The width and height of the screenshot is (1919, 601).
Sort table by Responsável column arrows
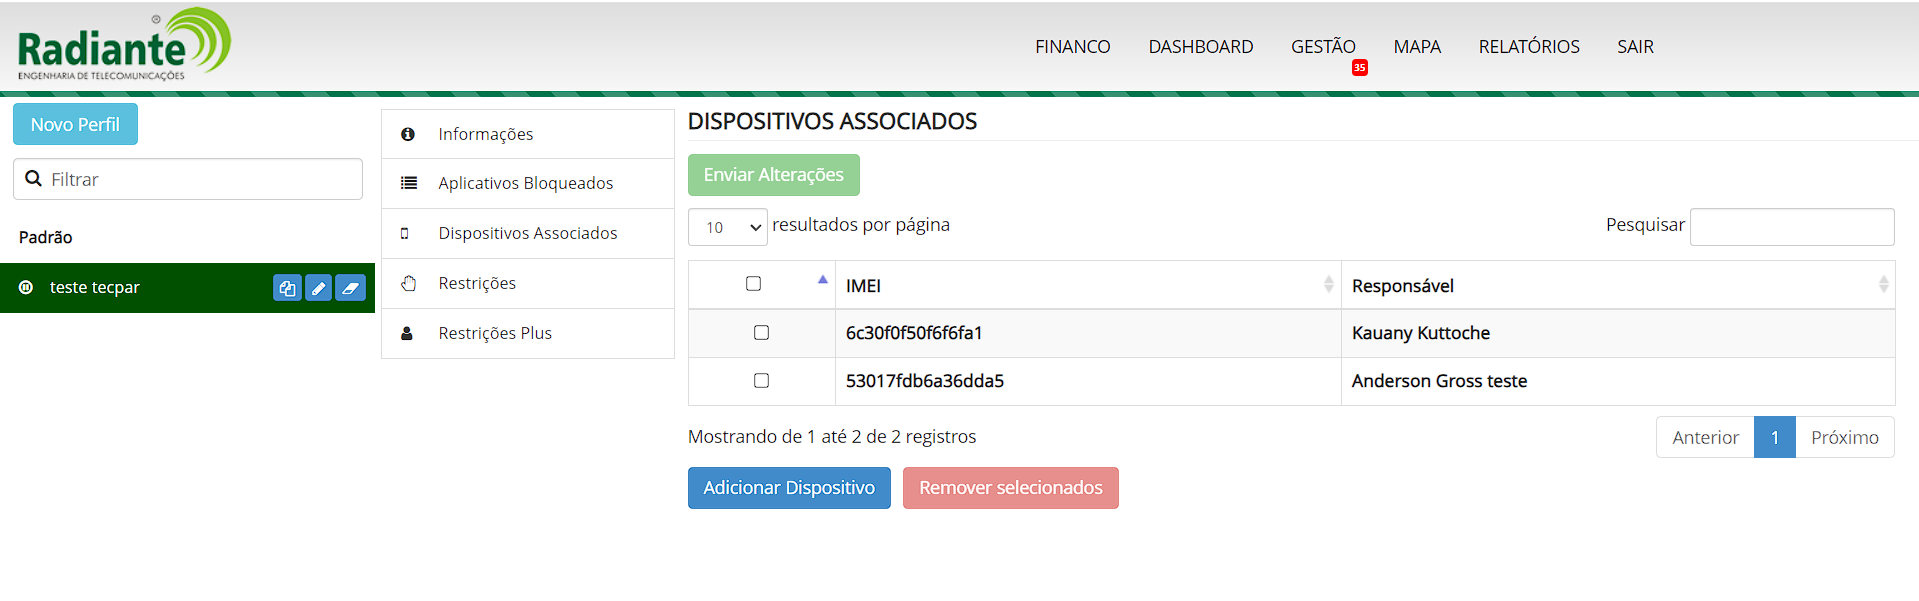click(1883, 285)
